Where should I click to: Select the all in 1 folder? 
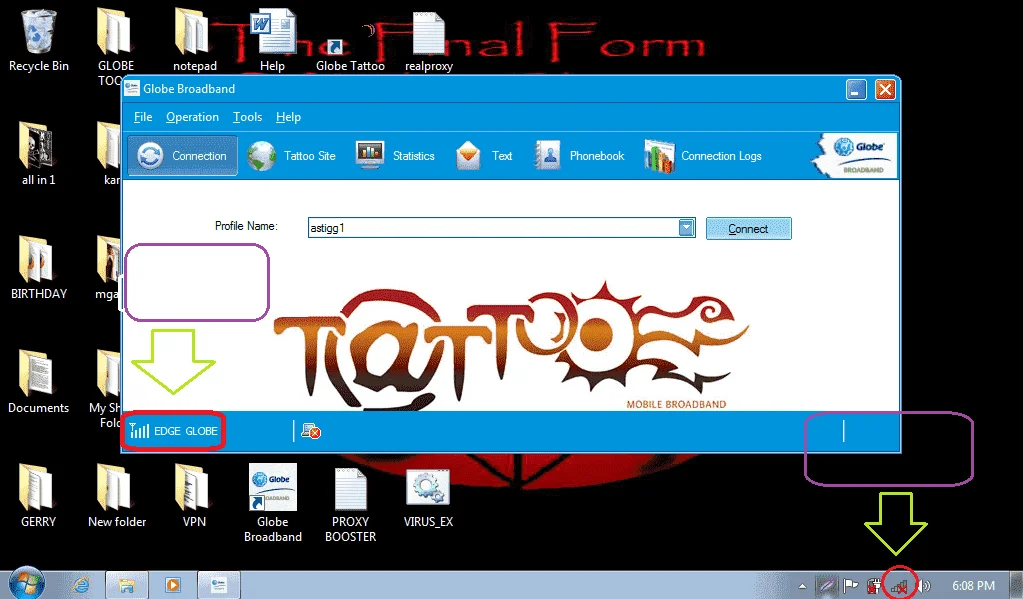[38, 145]
